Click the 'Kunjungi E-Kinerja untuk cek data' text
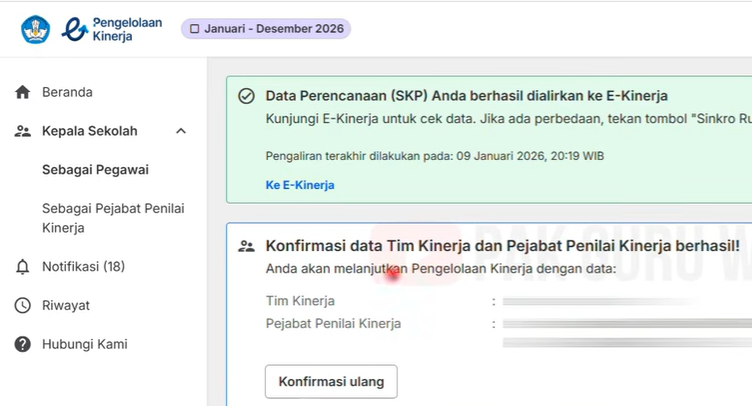 point(508,118)
